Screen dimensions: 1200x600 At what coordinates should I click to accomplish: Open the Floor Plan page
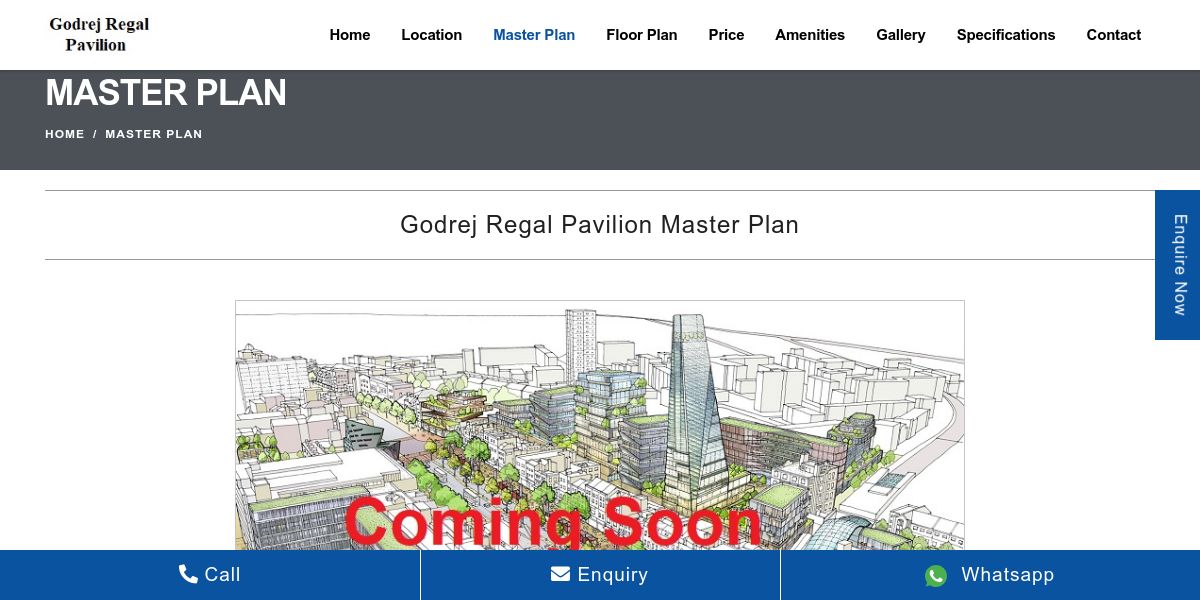tap(642, 35)
